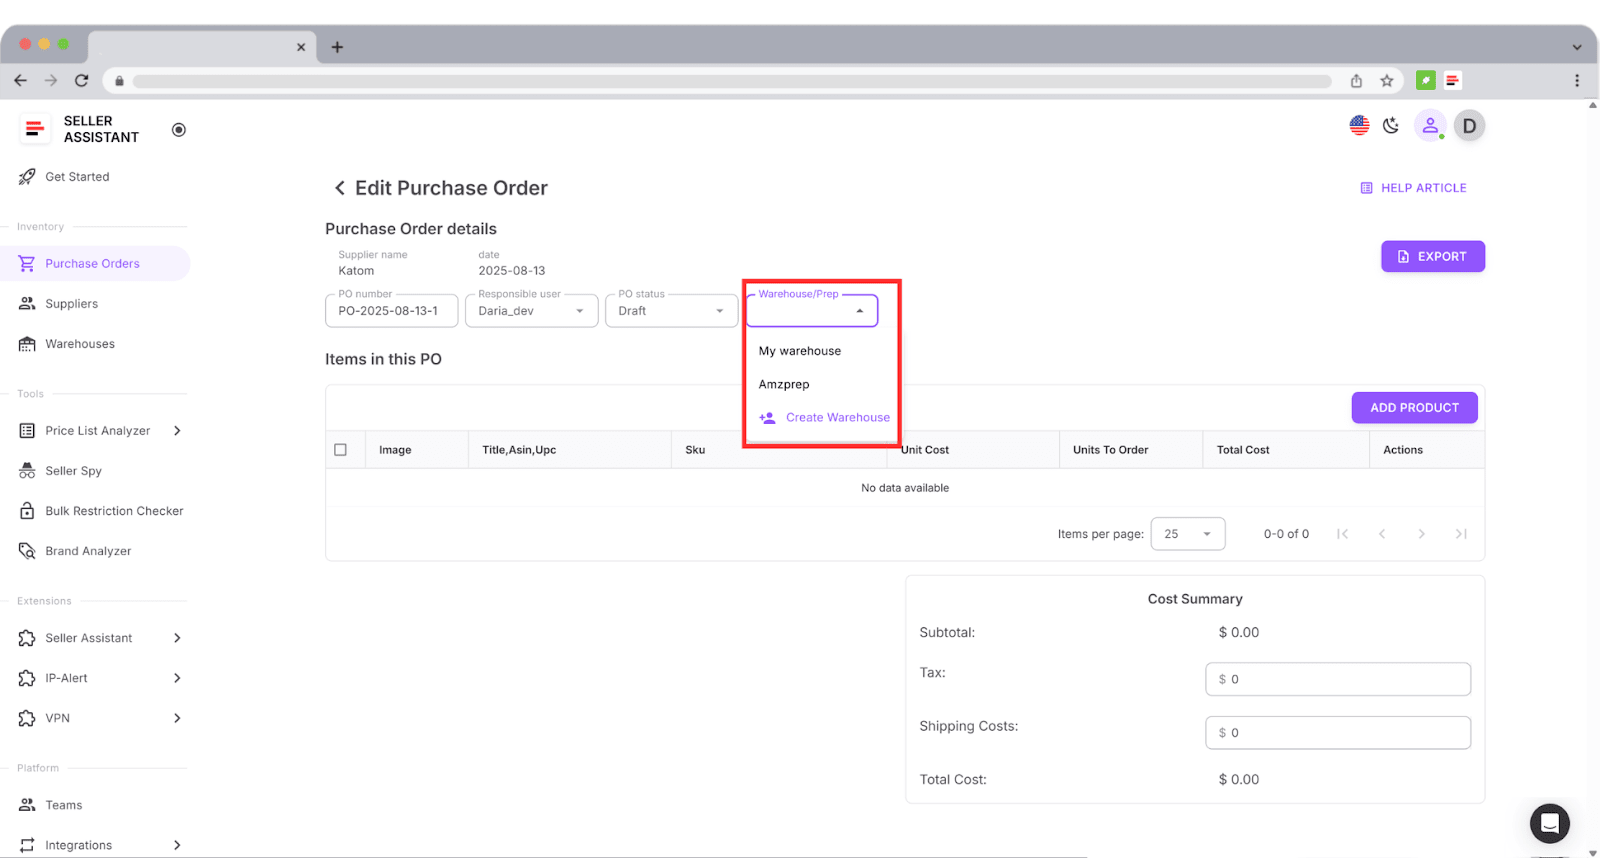Screen dimensions: 1600x858
Task: Expand the Integrations chevron
Action: click(177, 845)
